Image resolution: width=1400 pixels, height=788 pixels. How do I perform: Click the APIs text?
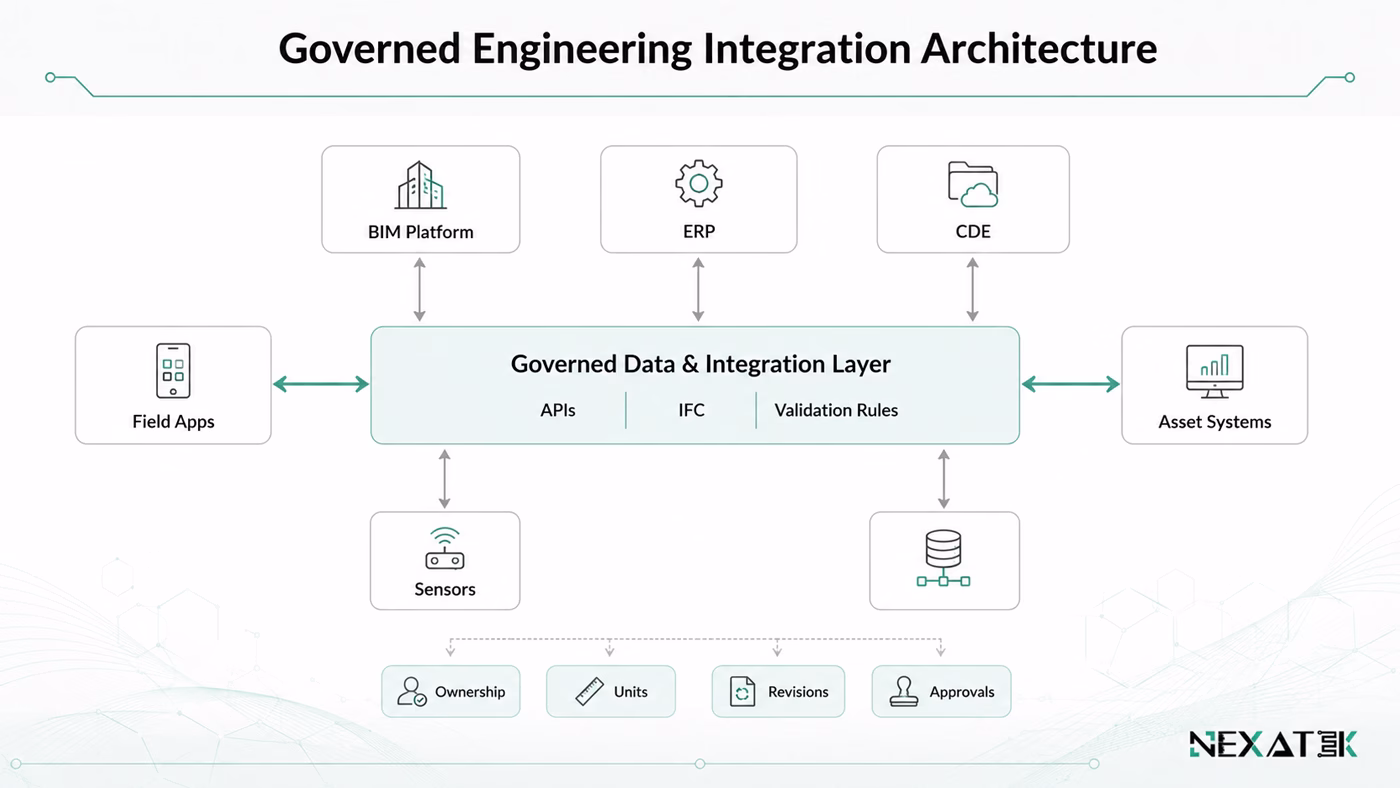coord(558,410)
